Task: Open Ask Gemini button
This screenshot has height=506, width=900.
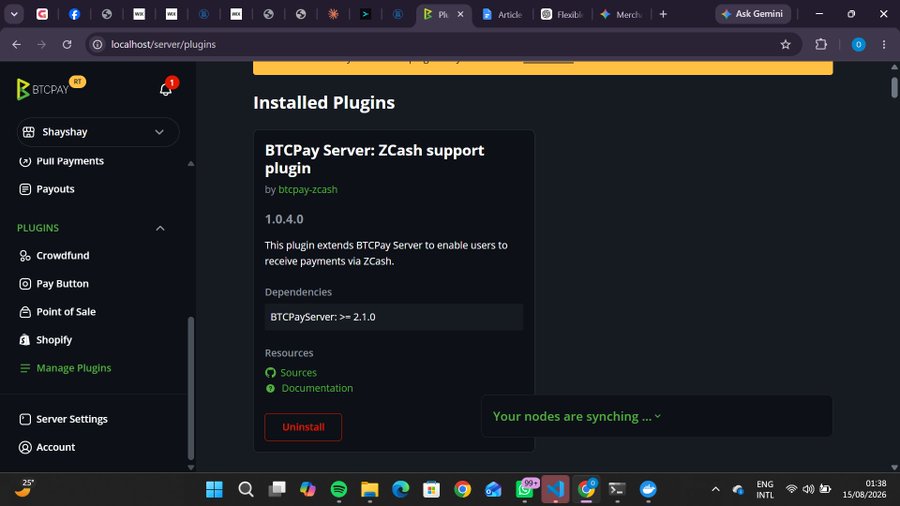Action: click(752, 14)
